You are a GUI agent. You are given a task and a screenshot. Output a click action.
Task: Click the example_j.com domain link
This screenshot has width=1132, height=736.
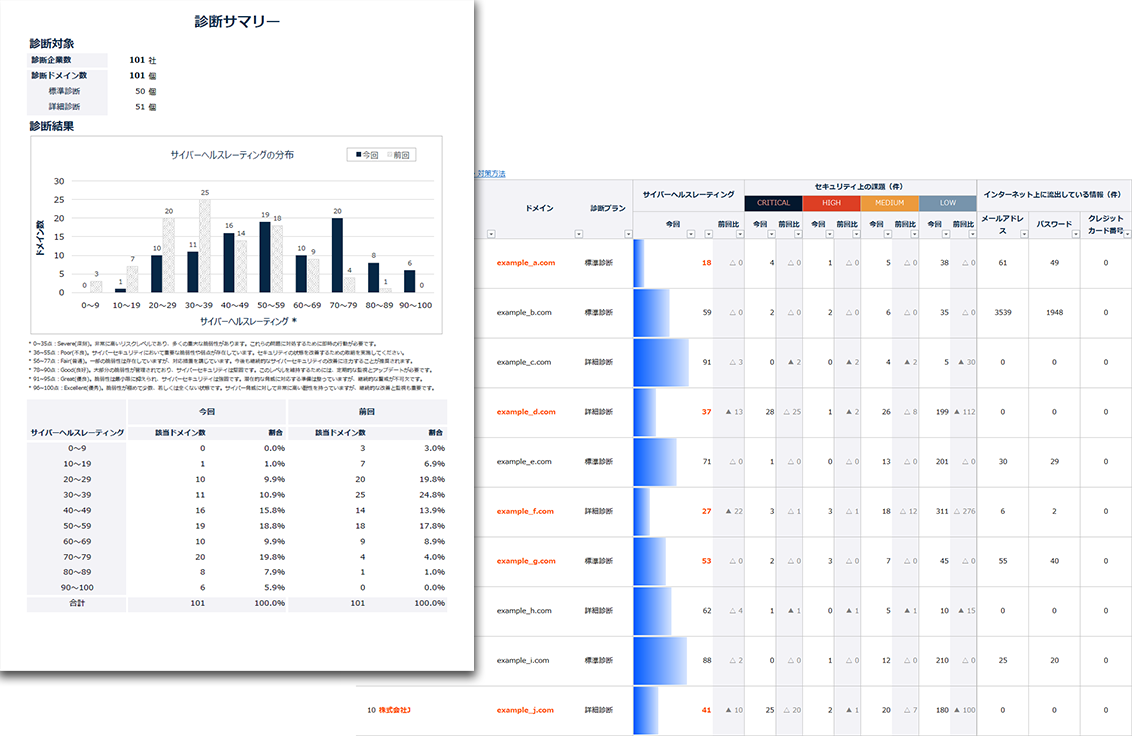(524, 710)
